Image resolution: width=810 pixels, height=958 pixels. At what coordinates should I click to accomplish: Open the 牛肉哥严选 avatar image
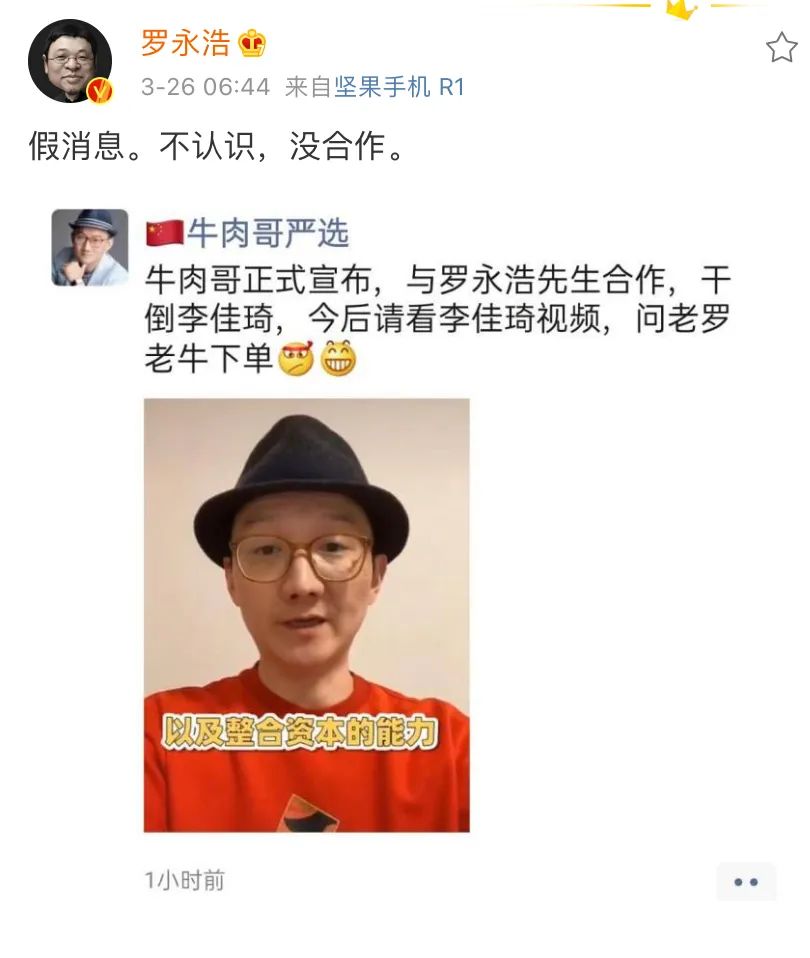point(90,247)
